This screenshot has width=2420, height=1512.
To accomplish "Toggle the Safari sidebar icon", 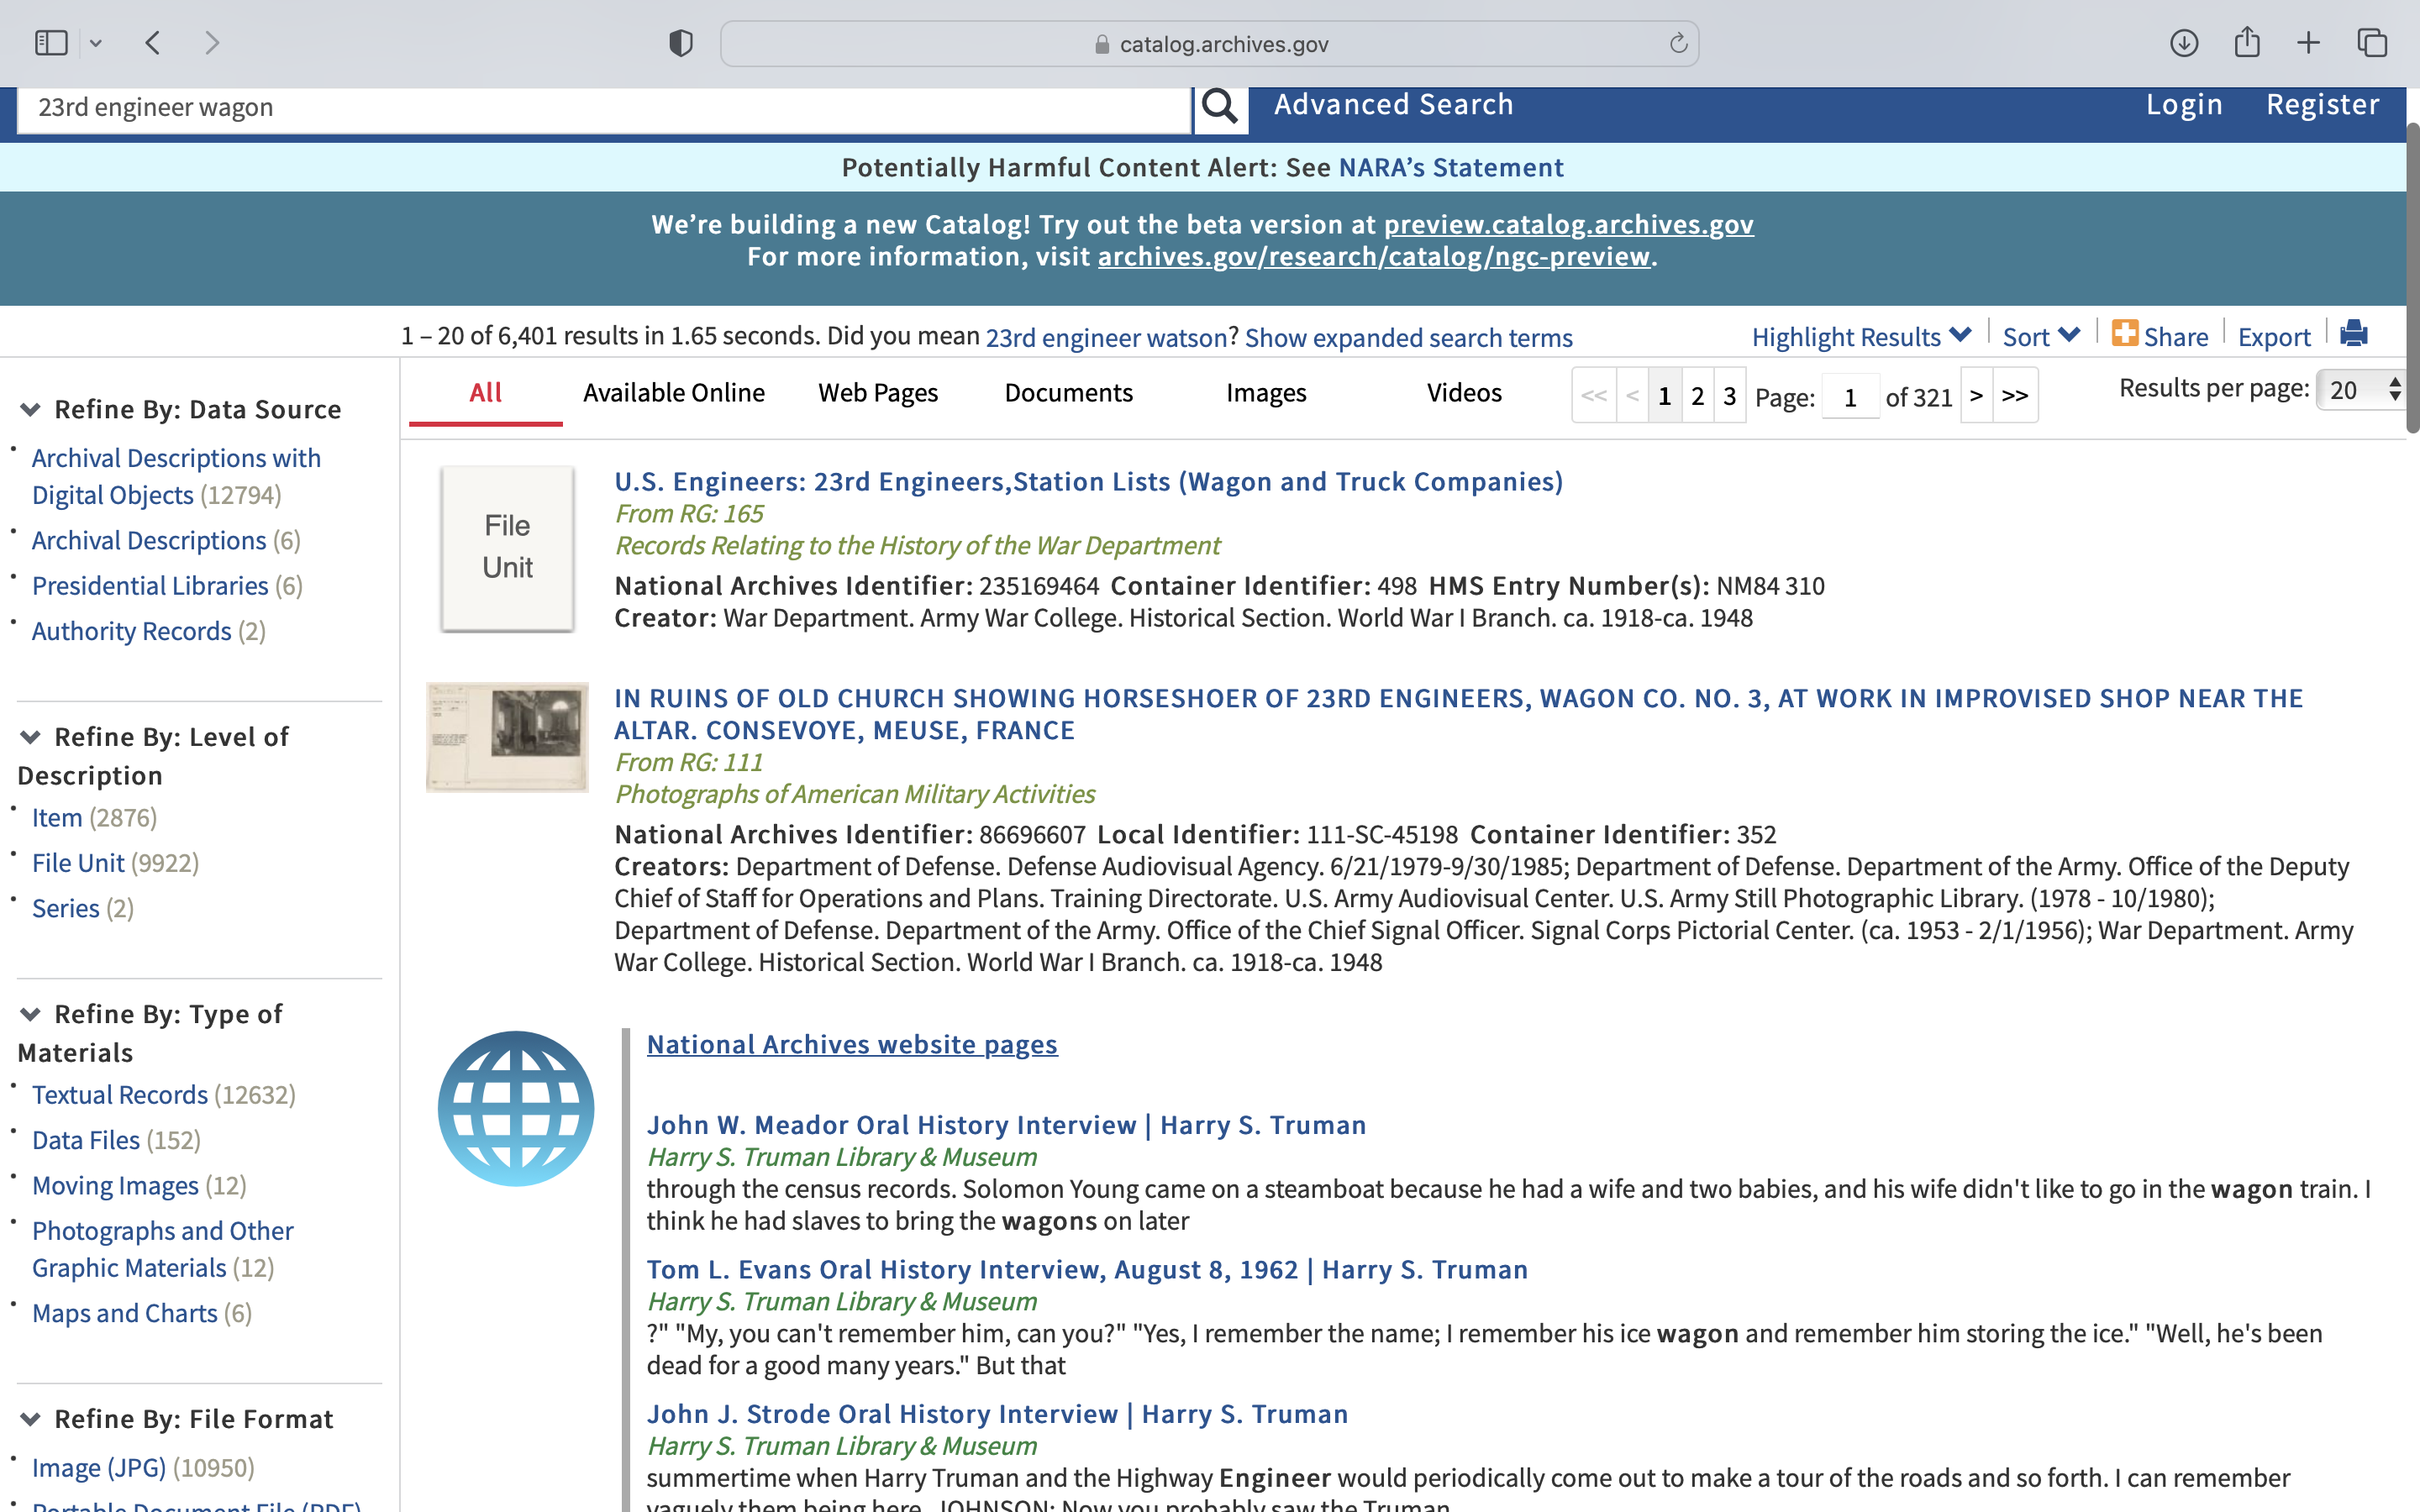I will pyautogui.click(x=51, y=43).
